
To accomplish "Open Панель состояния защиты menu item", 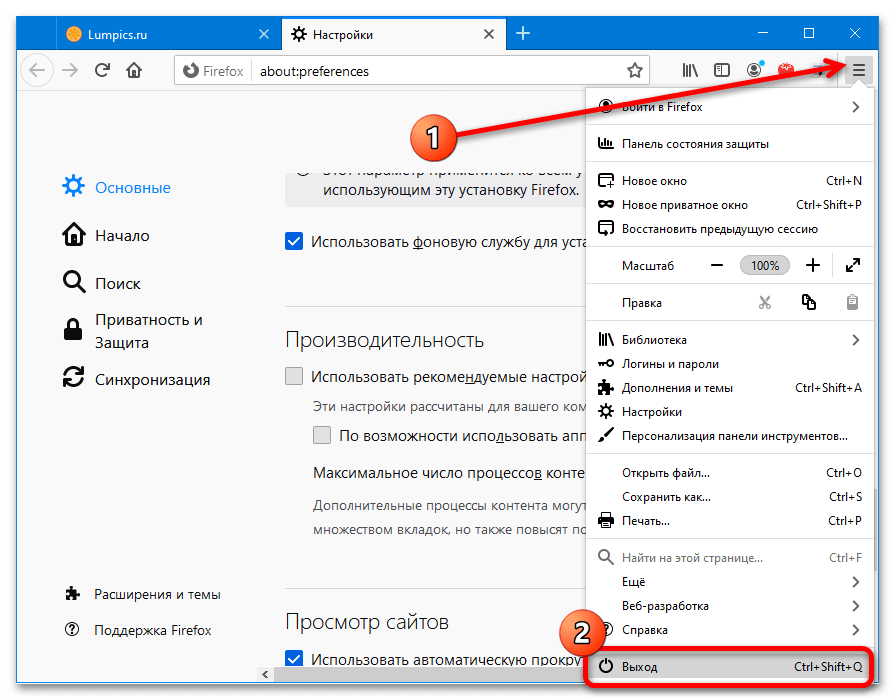I will [730, 144].
